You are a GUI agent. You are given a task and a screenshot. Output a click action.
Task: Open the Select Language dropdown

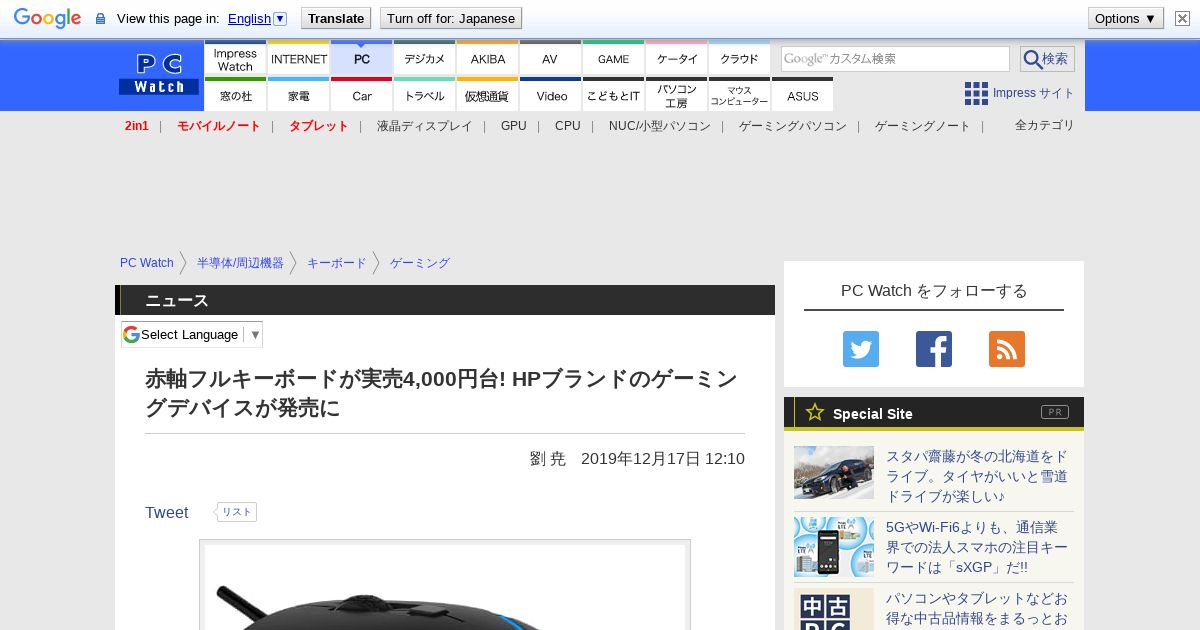coord(192,334)
